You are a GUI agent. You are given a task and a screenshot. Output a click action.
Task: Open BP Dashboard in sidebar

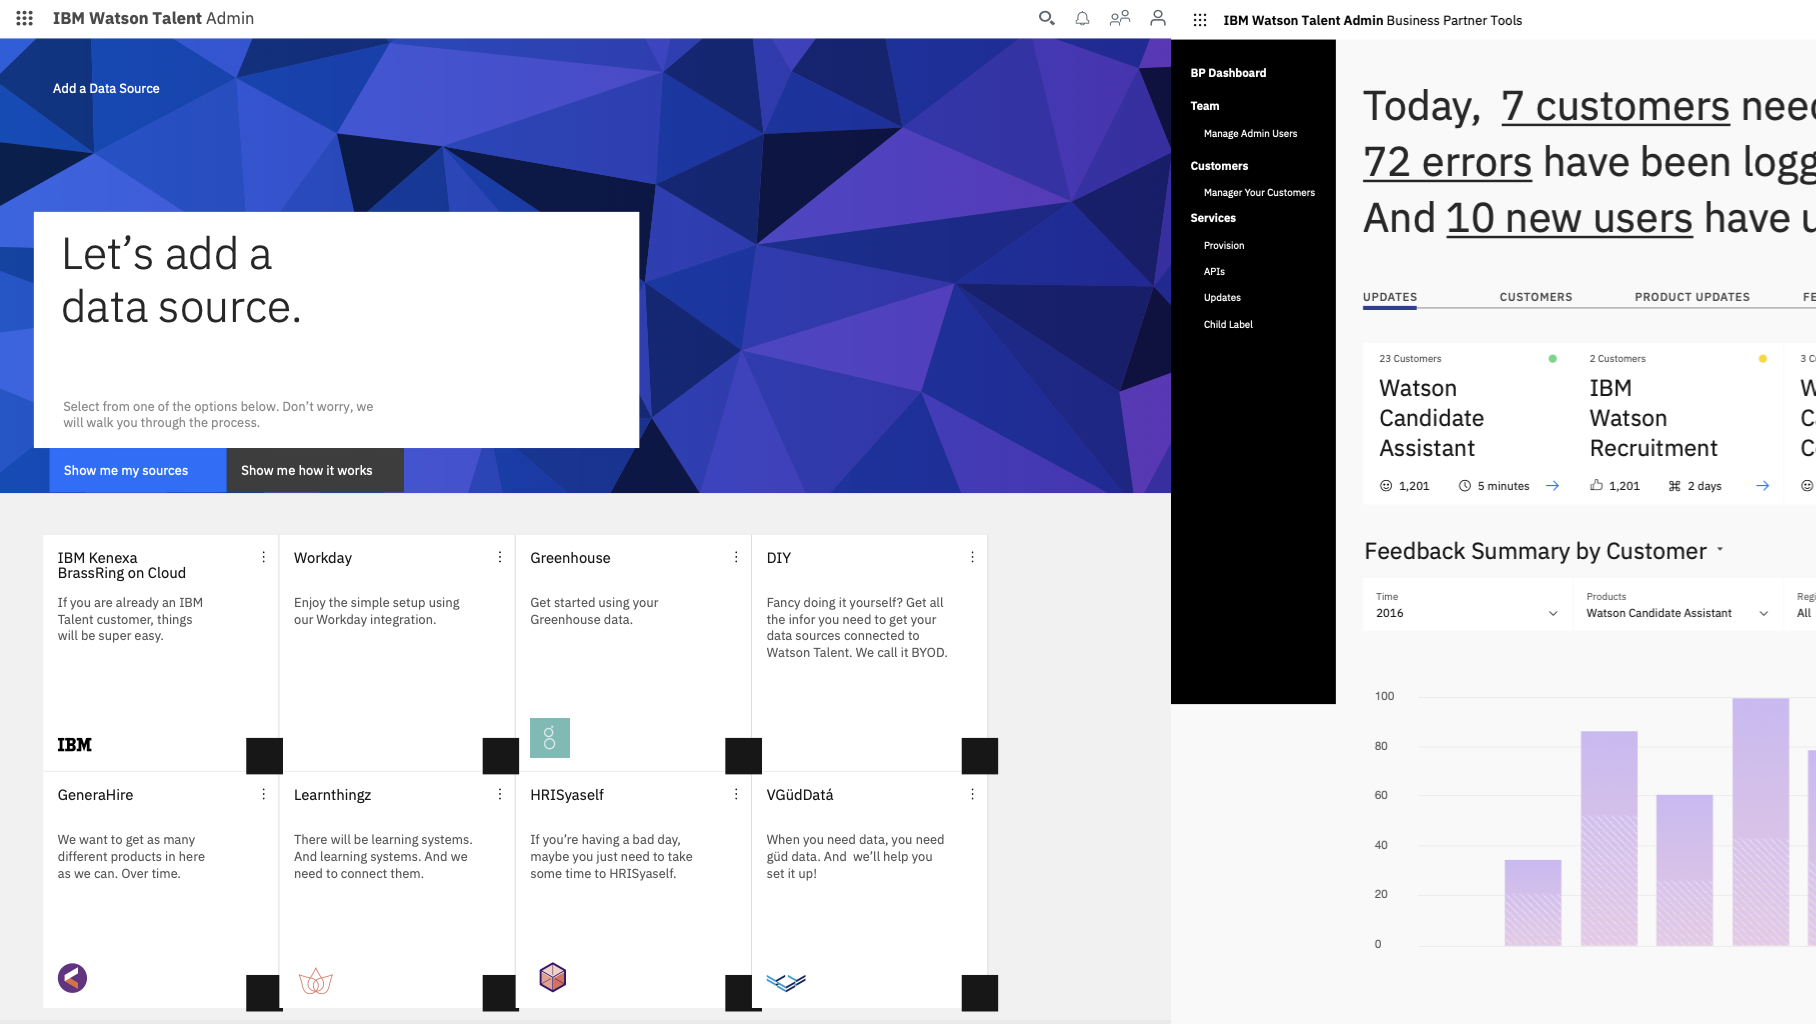pos(1228,73)
